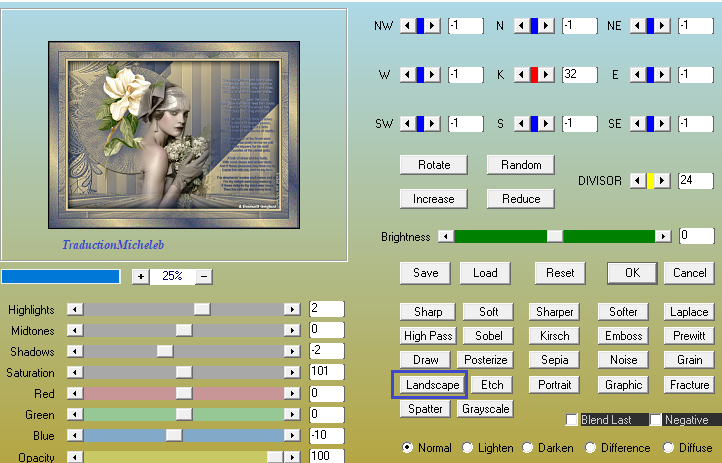Viewport: 722px width, 463px height.
Task: Cancel the filter dialog
Action: pos(689,273)
